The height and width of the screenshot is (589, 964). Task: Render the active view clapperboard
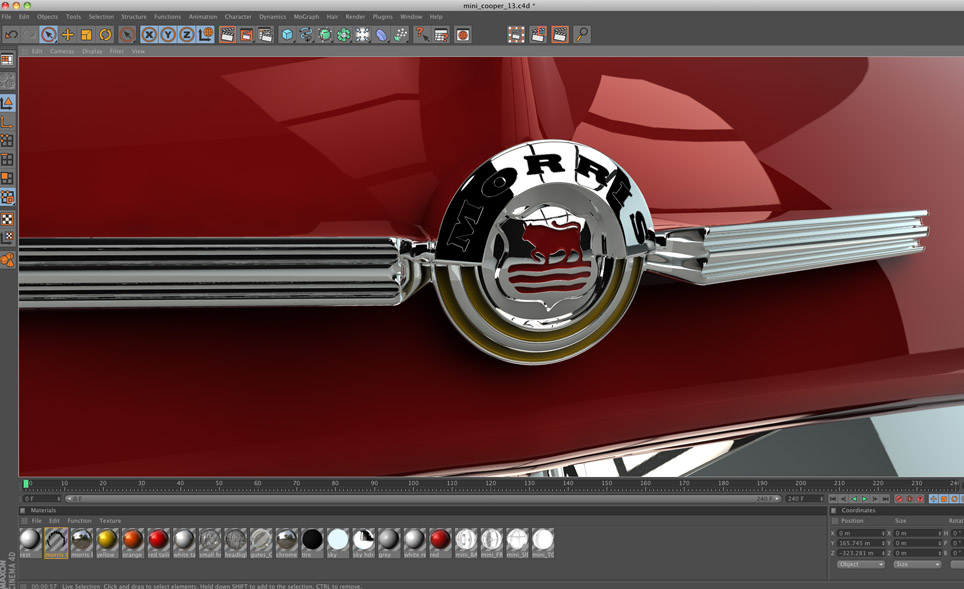228,35
